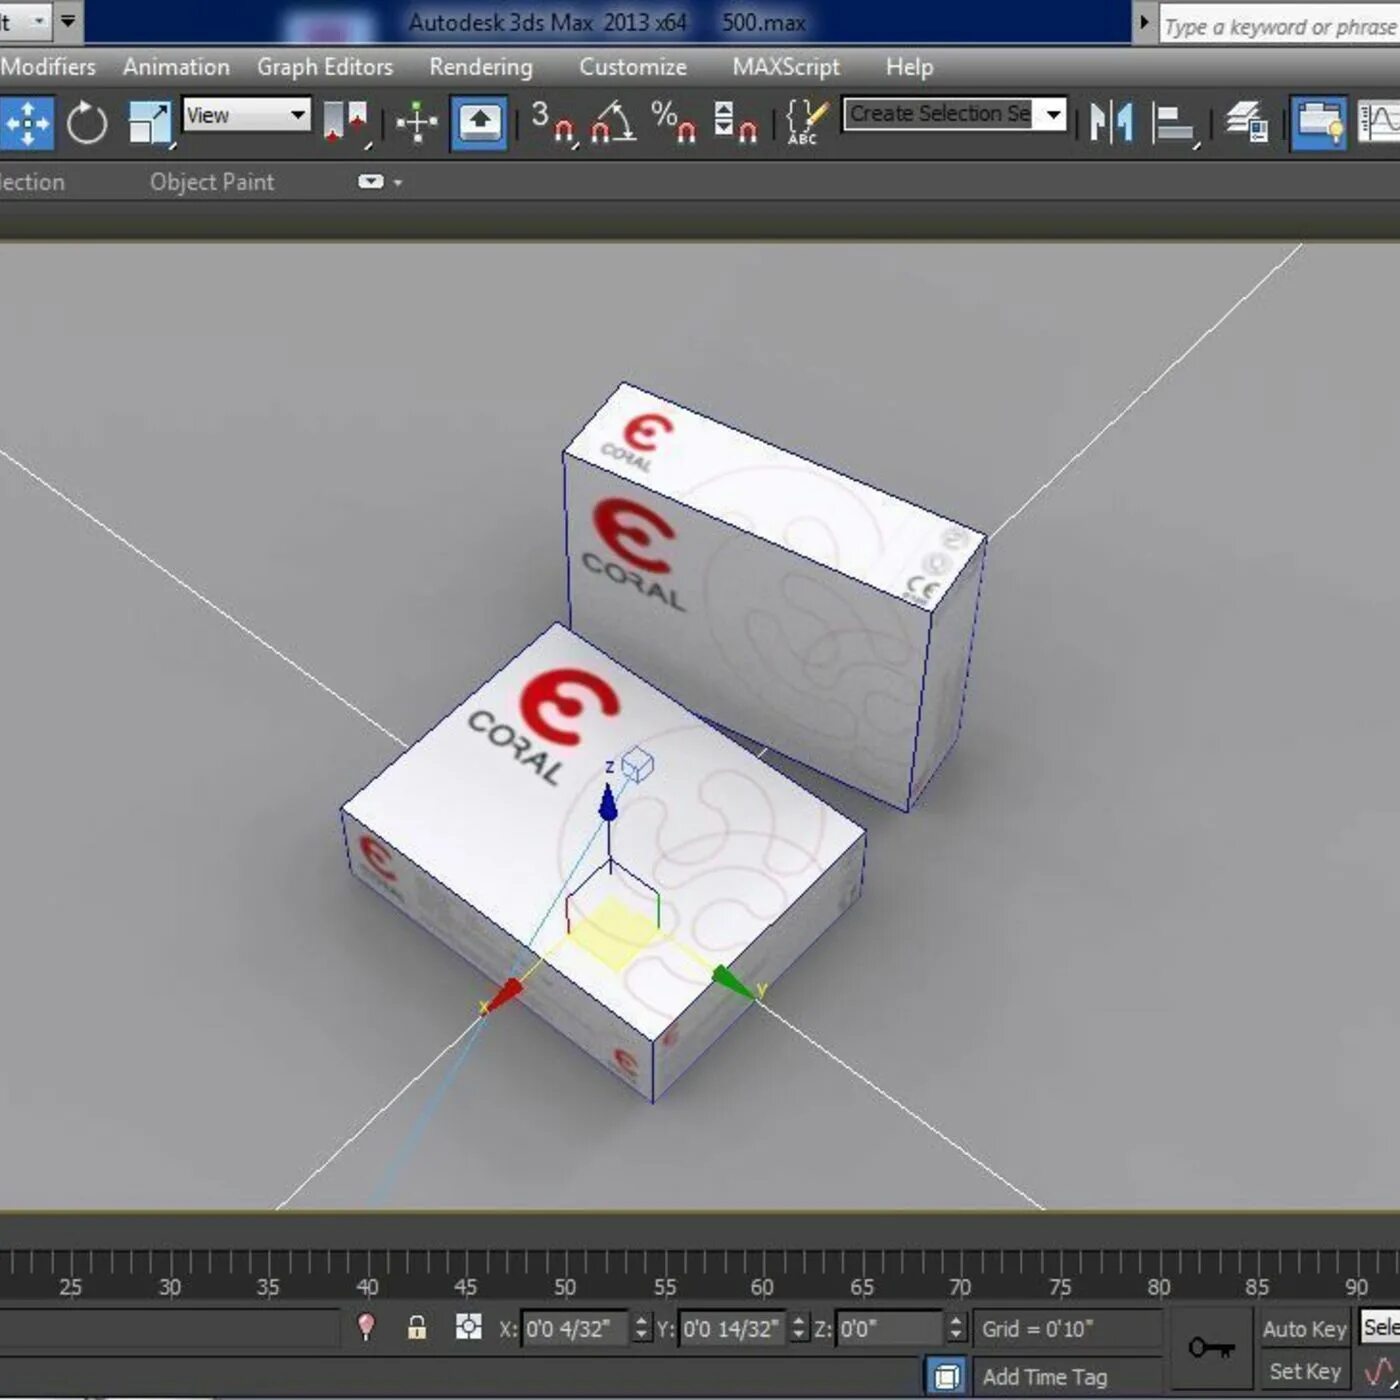Image resolution: width=1400 pixels, height=1400 pixels.
Task: Click the Z axis arrow of gizmo
Action: click(608, 803)
